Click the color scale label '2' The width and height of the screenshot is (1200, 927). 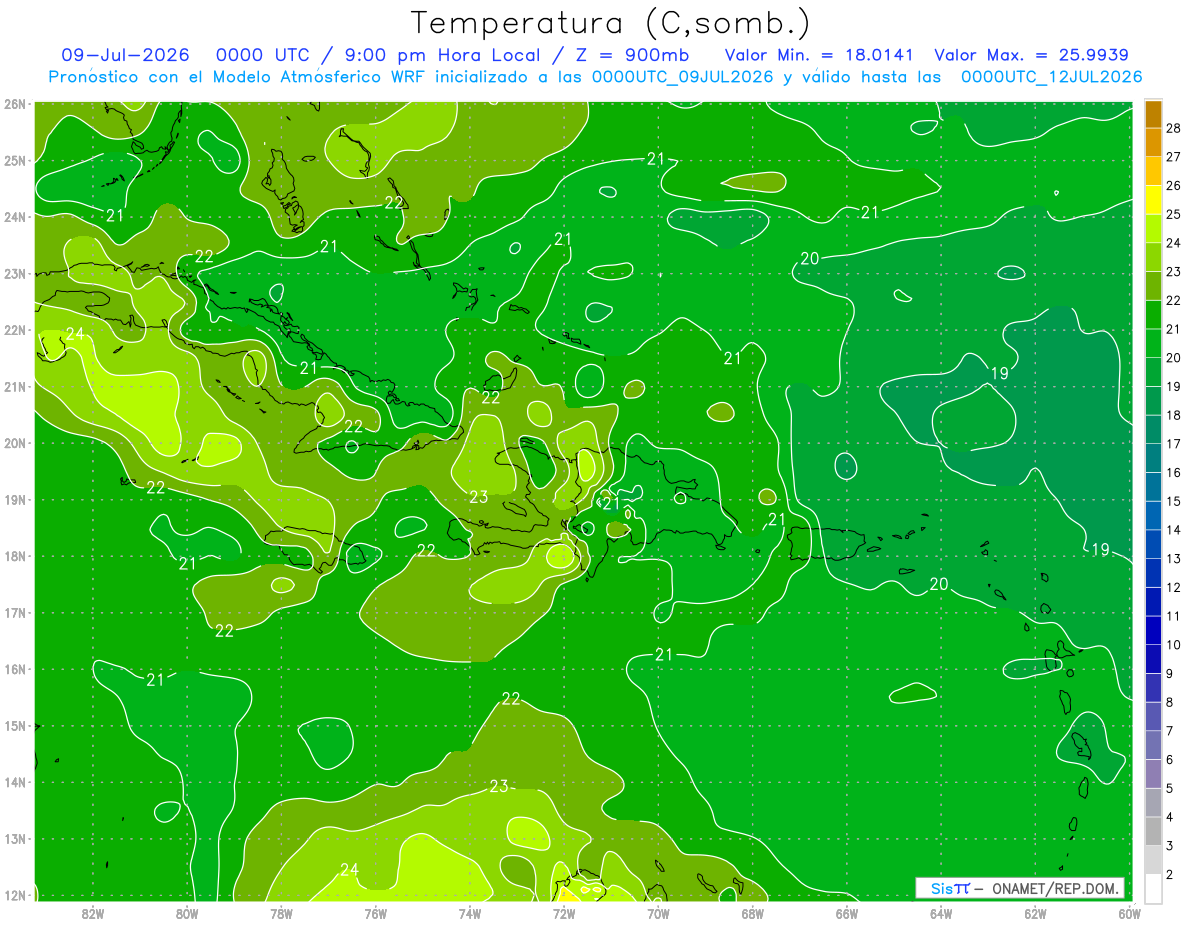click(1170, 874)
